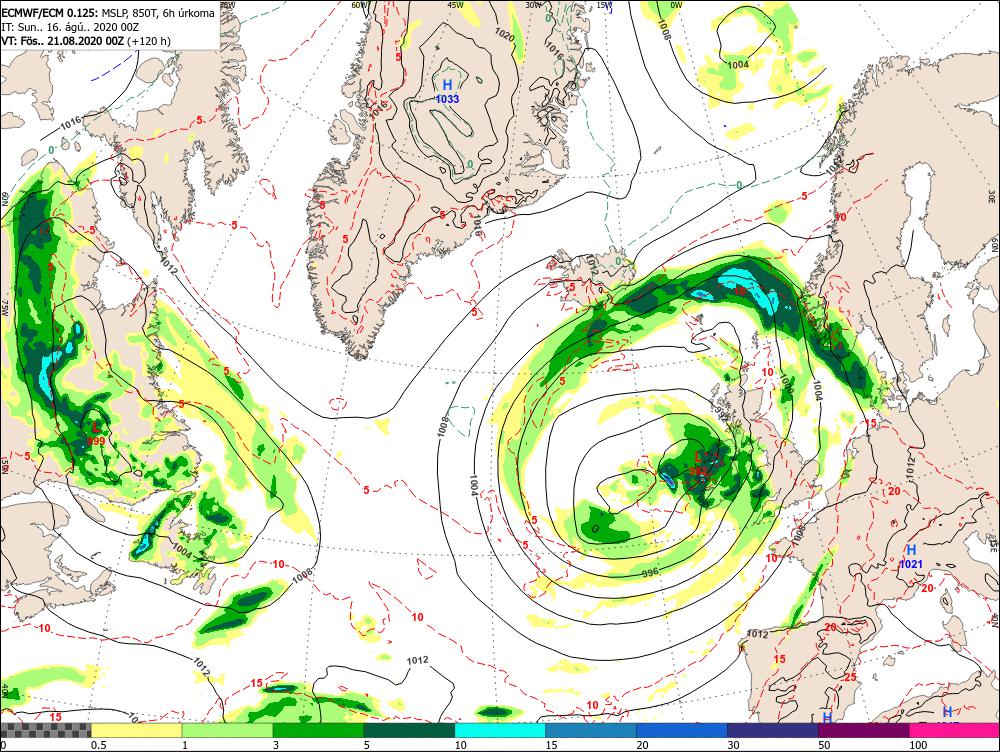Click the '999' low pressure value
Viewport: 1000px width, 752px height.
click(96, 441)
